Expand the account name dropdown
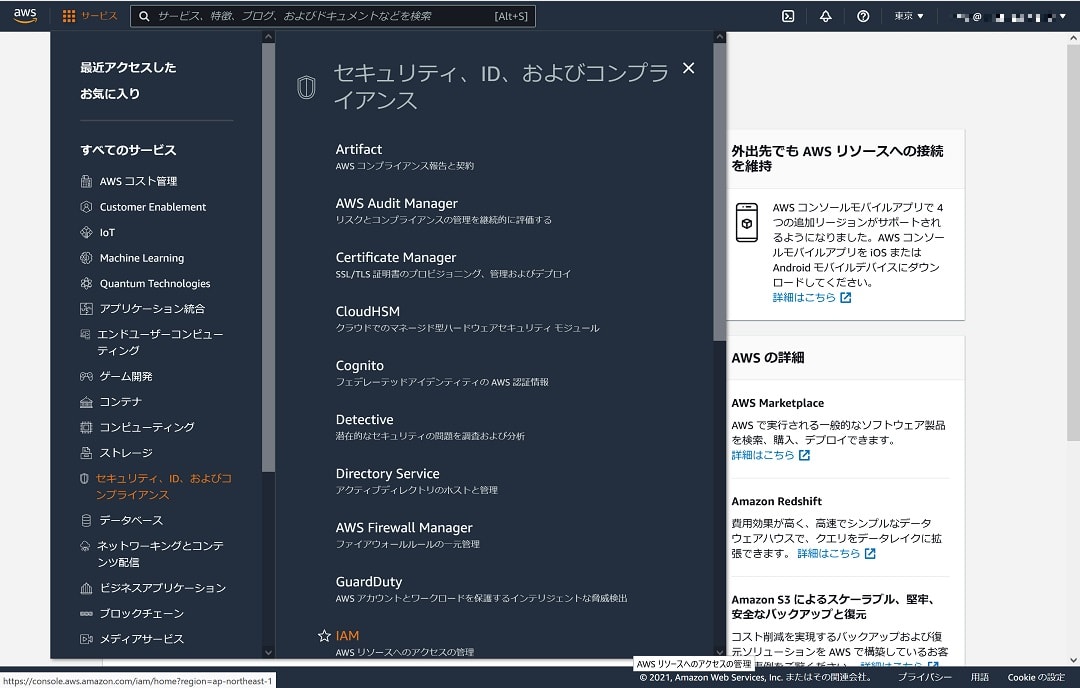1080x688 pixels. (x=1011, y=16)
